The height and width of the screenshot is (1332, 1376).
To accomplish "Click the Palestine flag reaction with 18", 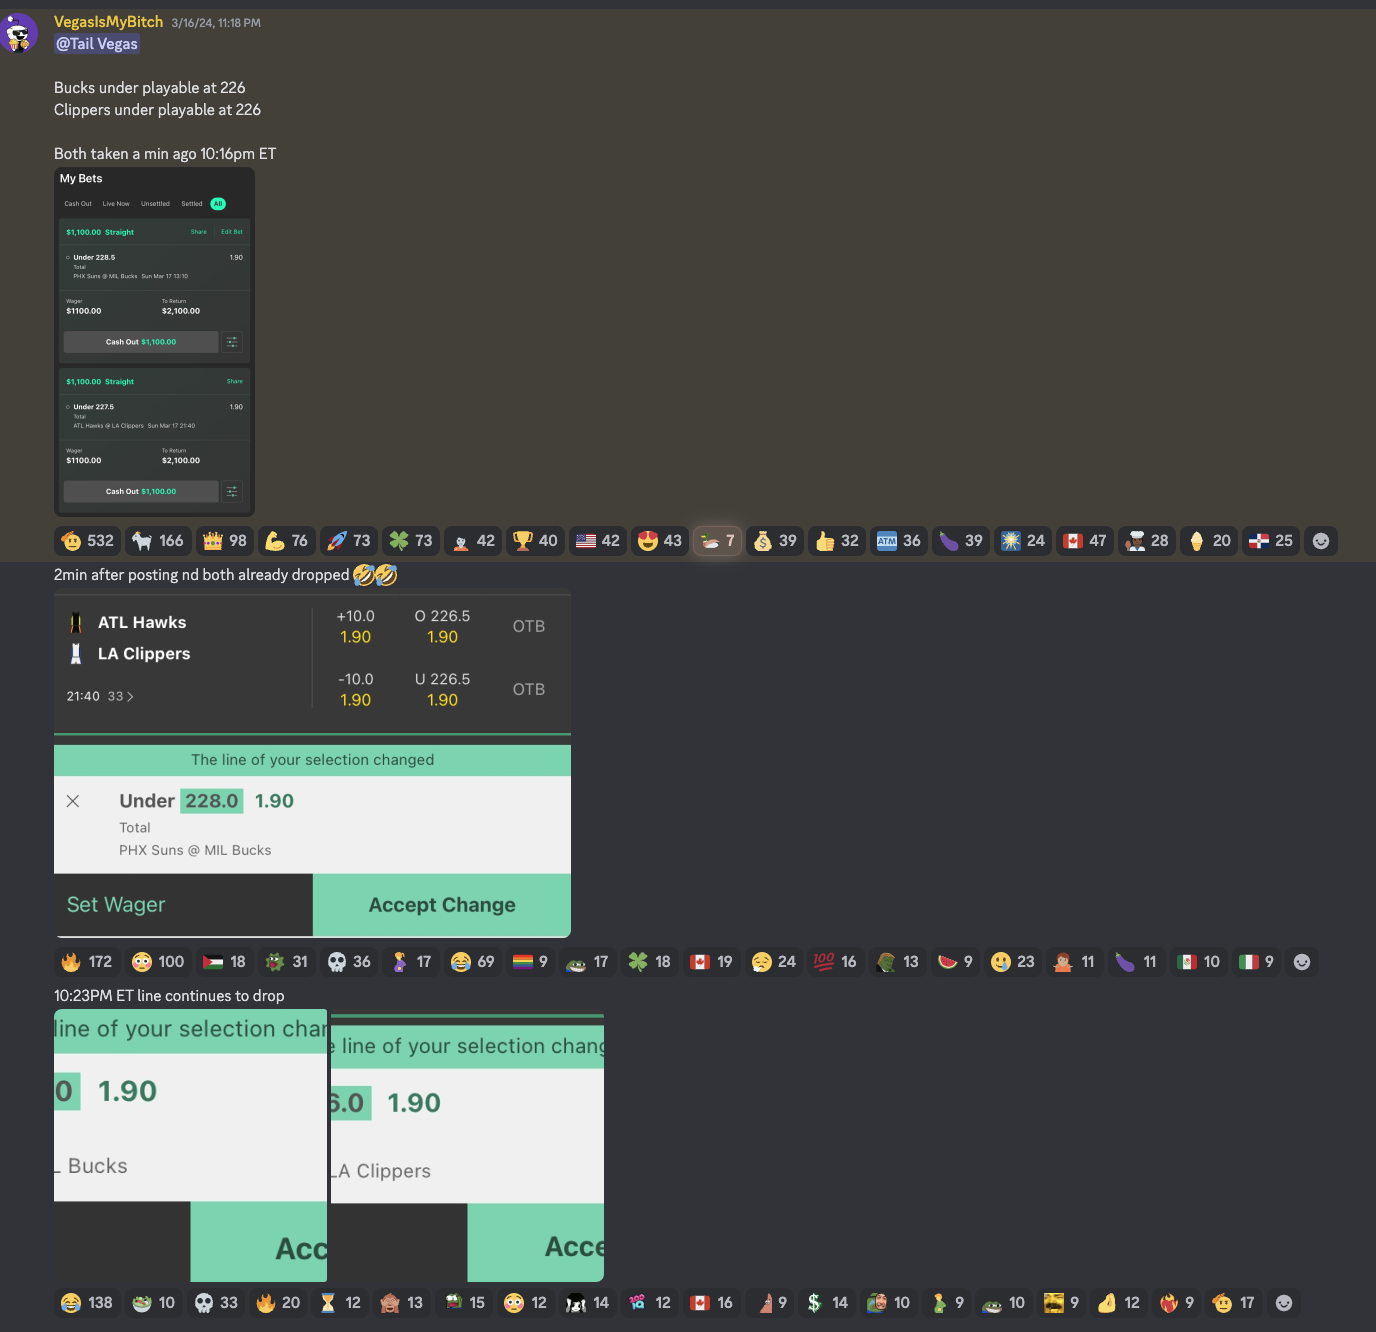I will 225,962.
